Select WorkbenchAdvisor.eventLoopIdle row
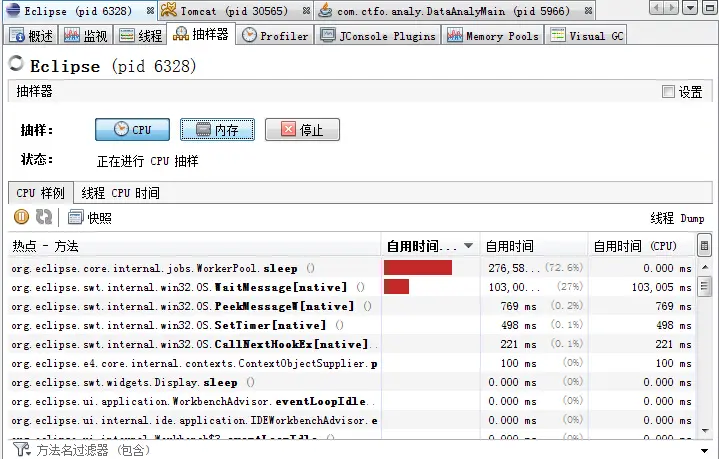 (352, 402)
